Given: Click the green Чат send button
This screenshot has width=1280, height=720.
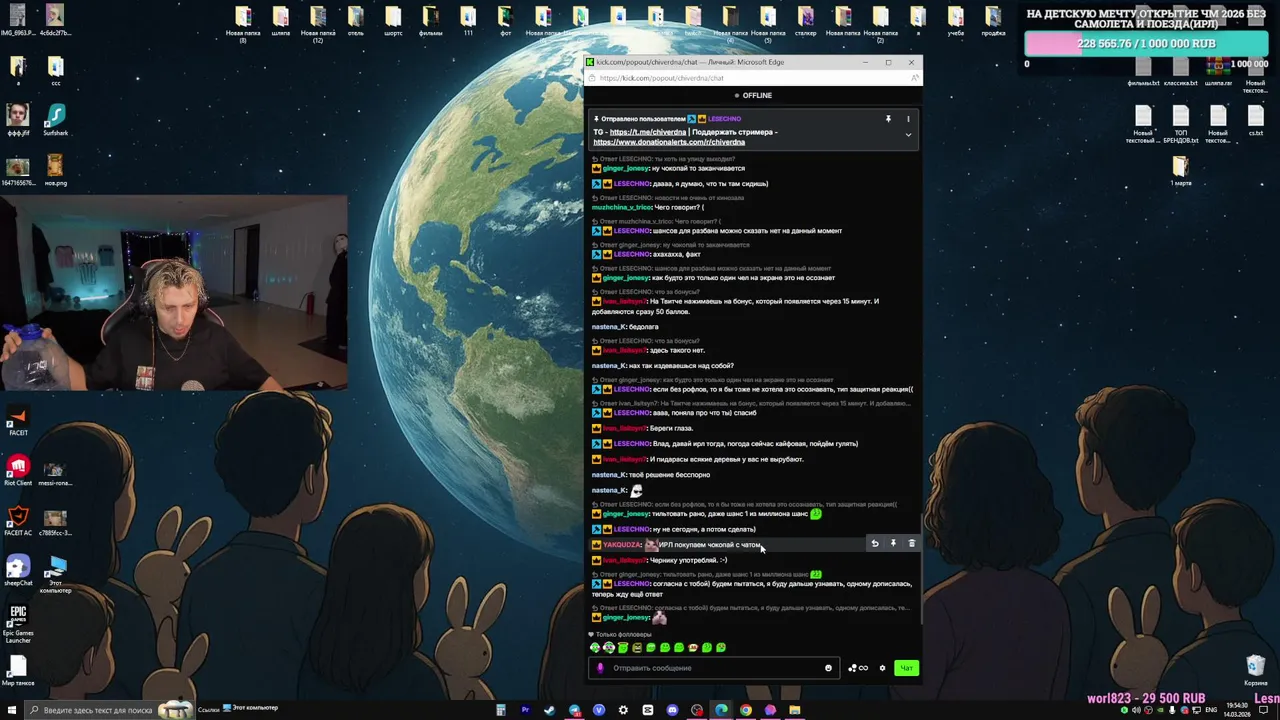Looking at the screenshot, I should 906,668.
